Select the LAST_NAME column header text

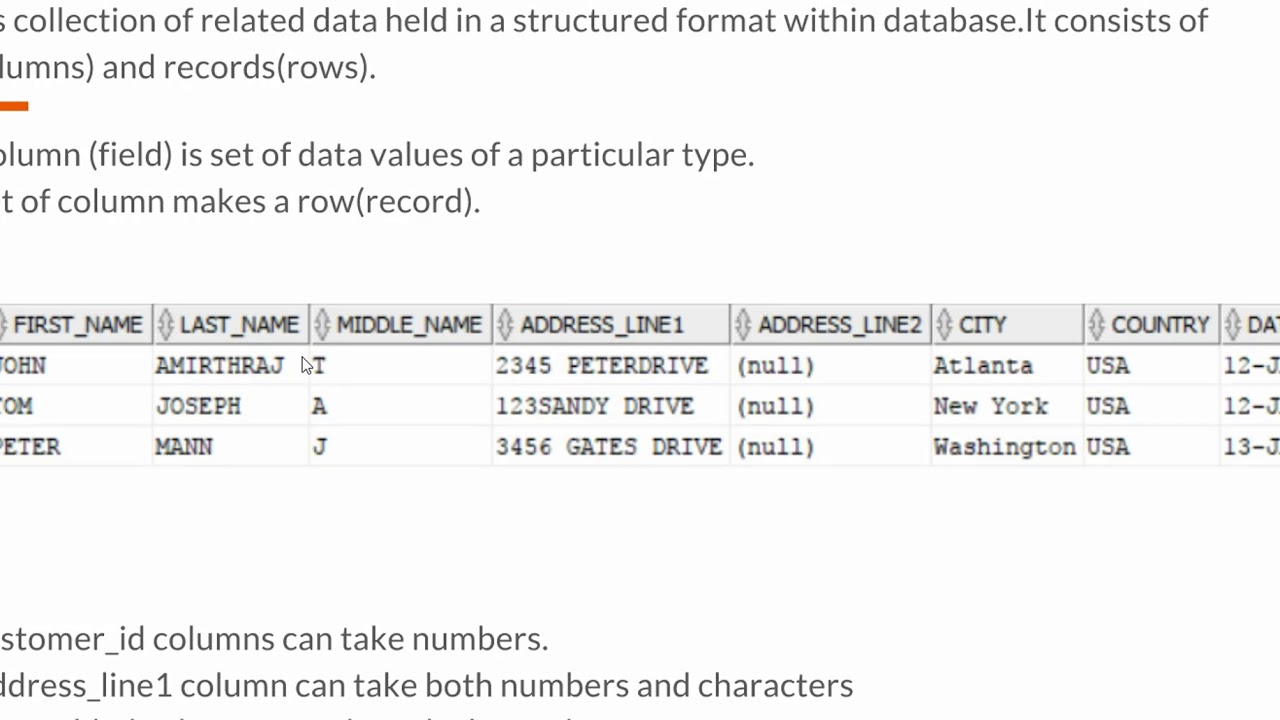point(239,325)
